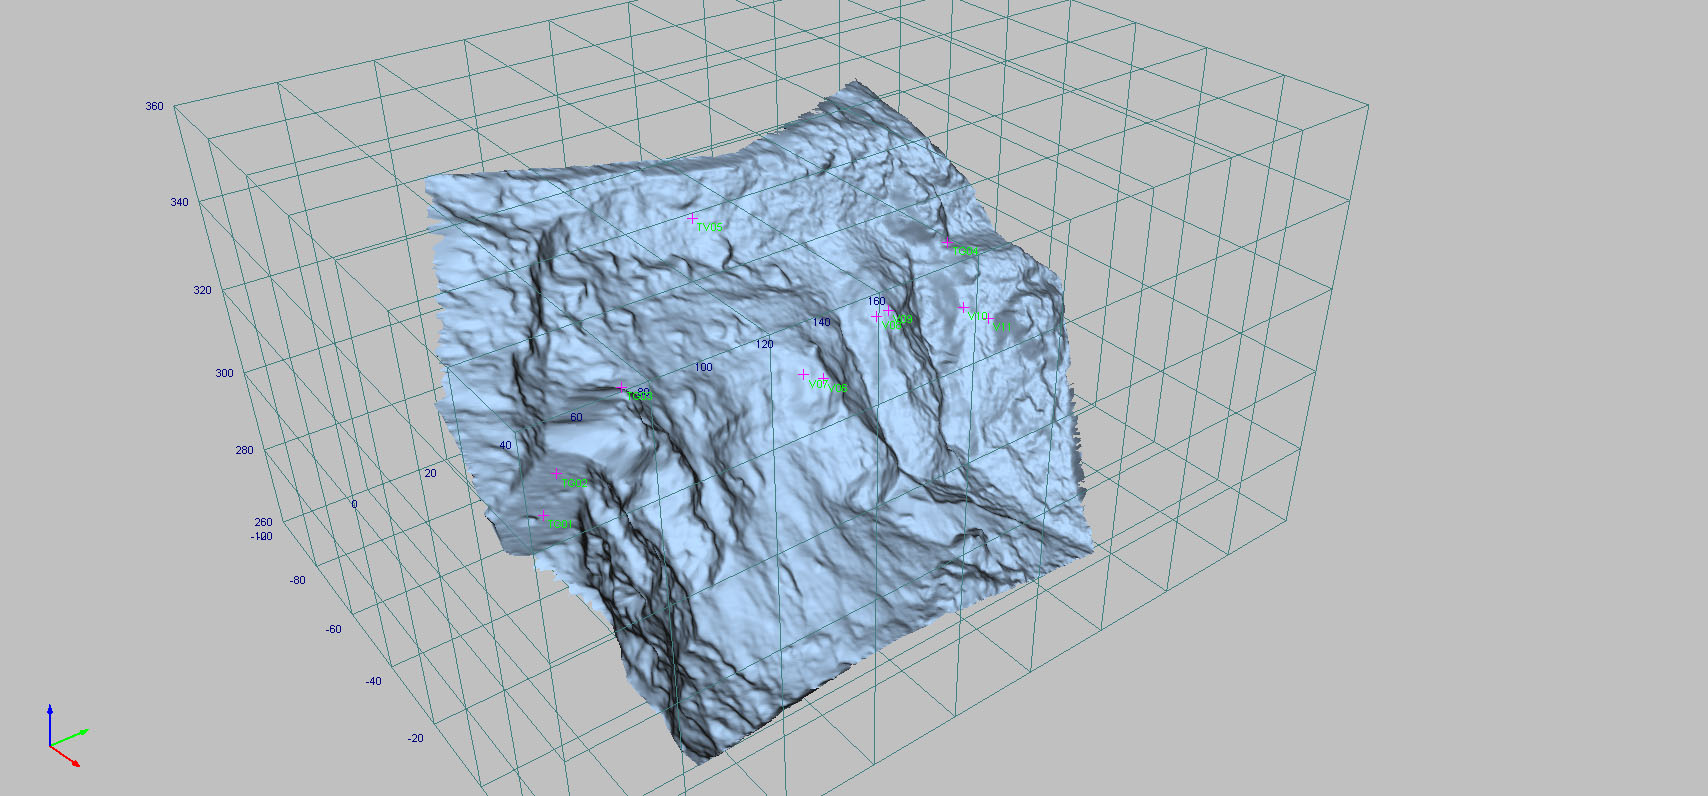This screenshot has height=796, width=1708.
Task: Select the V07 marker cross
Action: click(x=803, y=374)
